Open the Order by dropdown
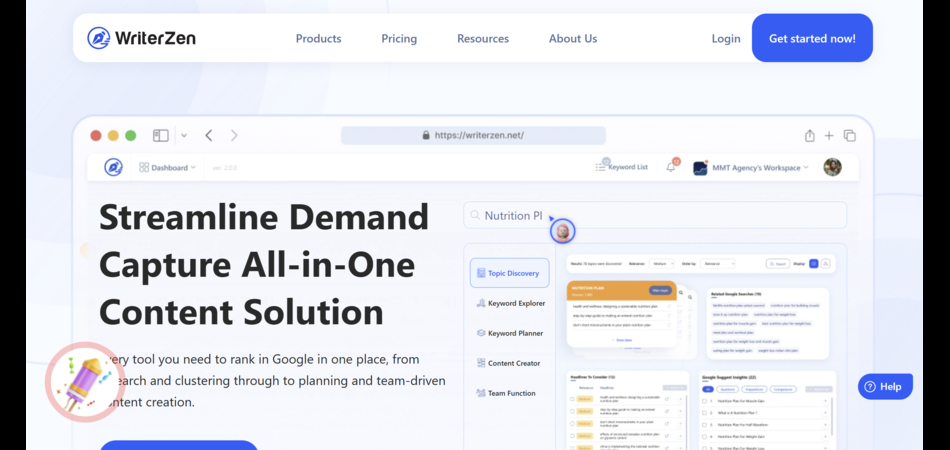This screenshot has height=450, width=950. pos(717,263)
